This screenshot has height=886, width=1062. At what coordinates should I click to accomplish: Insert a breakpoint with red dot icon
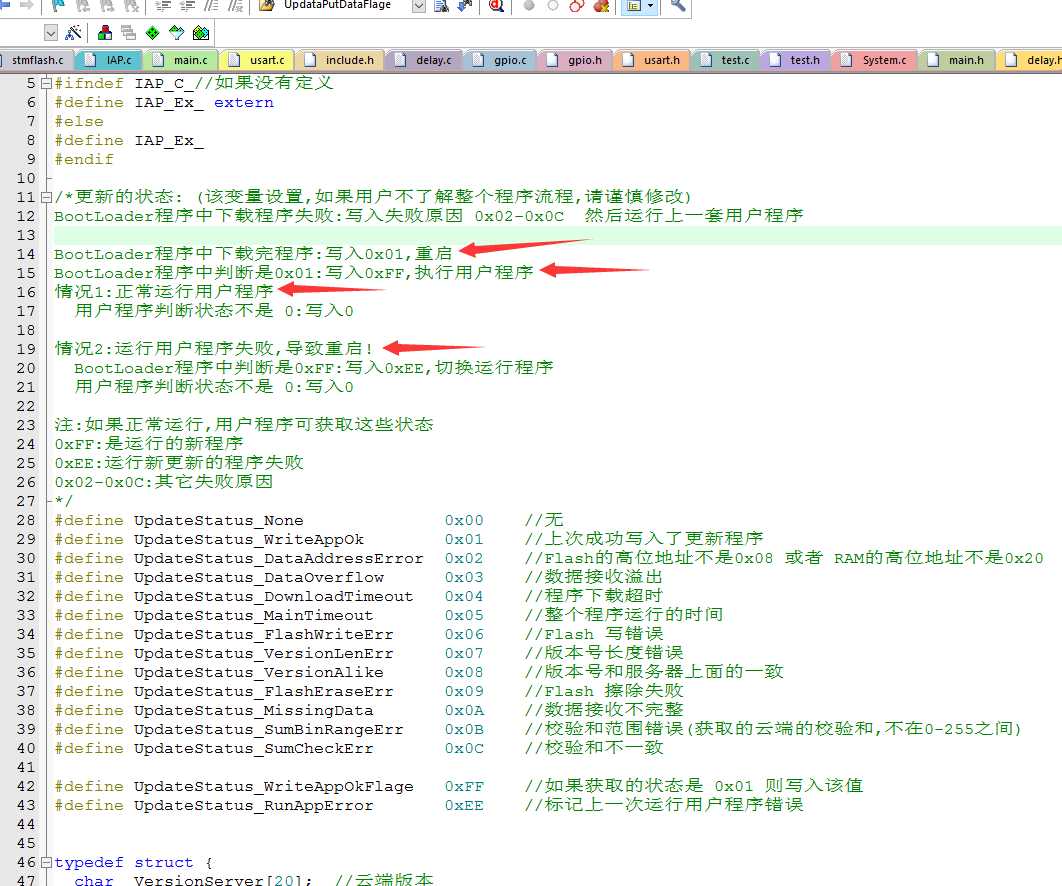tap(529, 6)
